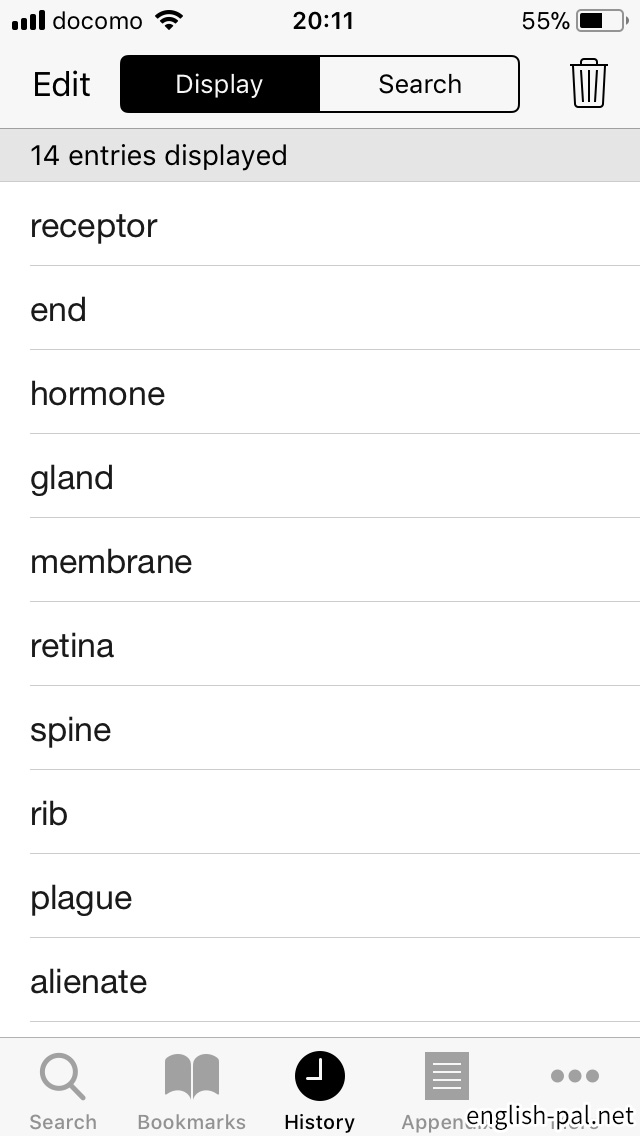Tap the trash can icon
Screen dimensions: 640x1136
(x=589, y=83)
